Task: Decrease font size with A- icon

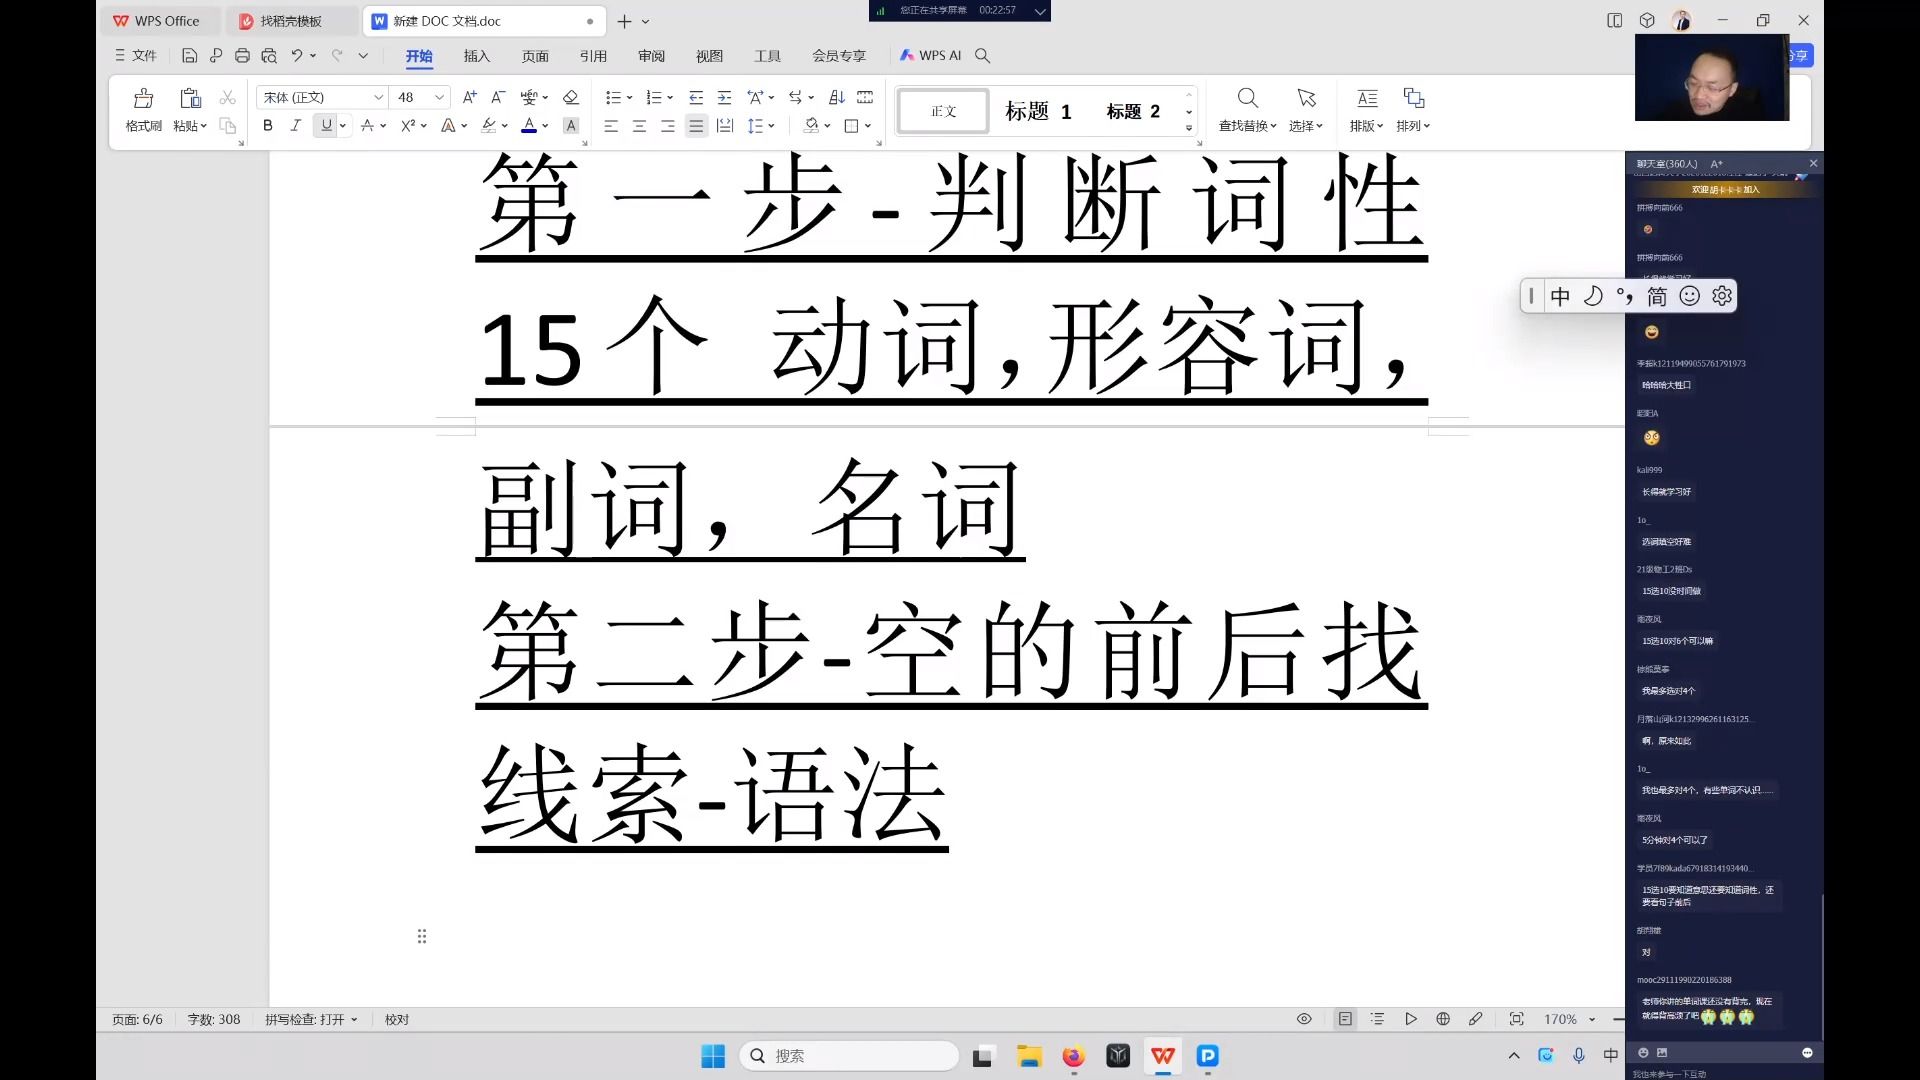Action: tap(498, 97)
